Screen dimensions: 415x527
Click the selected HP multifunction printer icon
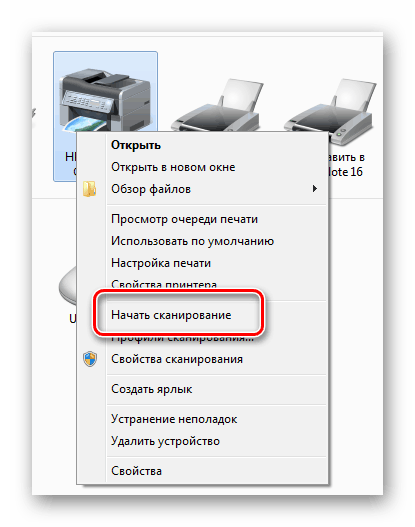pos(105,100)
